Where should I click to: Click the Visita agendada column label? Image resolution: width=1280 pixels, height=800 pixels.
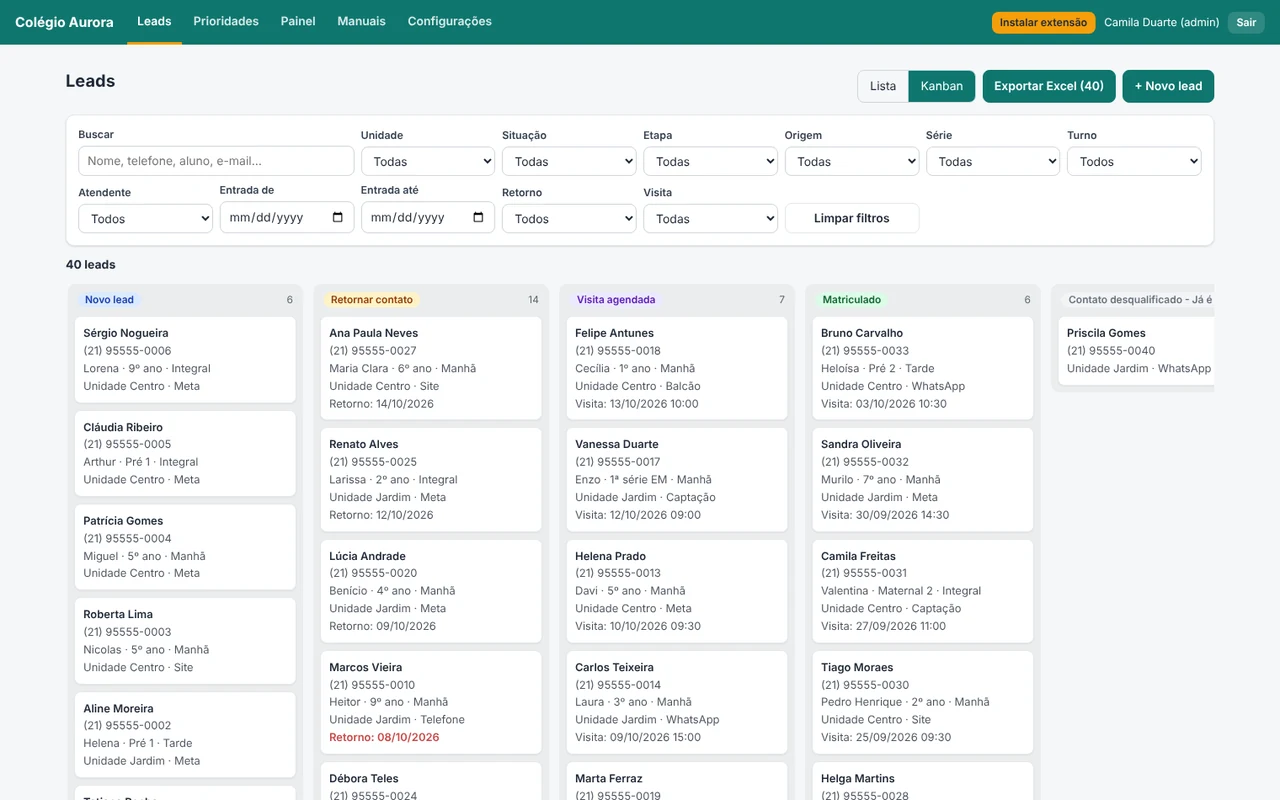coord(616,300)
